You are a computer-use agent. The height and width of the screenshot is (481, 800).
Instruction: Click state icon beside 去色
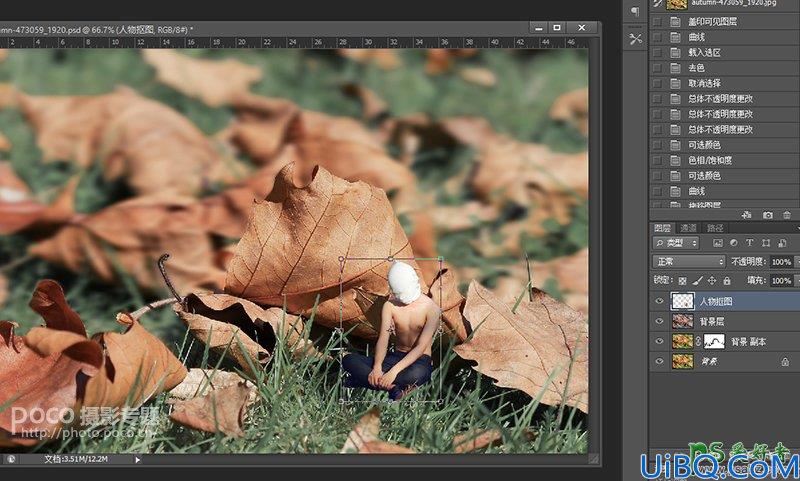(x=676, y=68)
